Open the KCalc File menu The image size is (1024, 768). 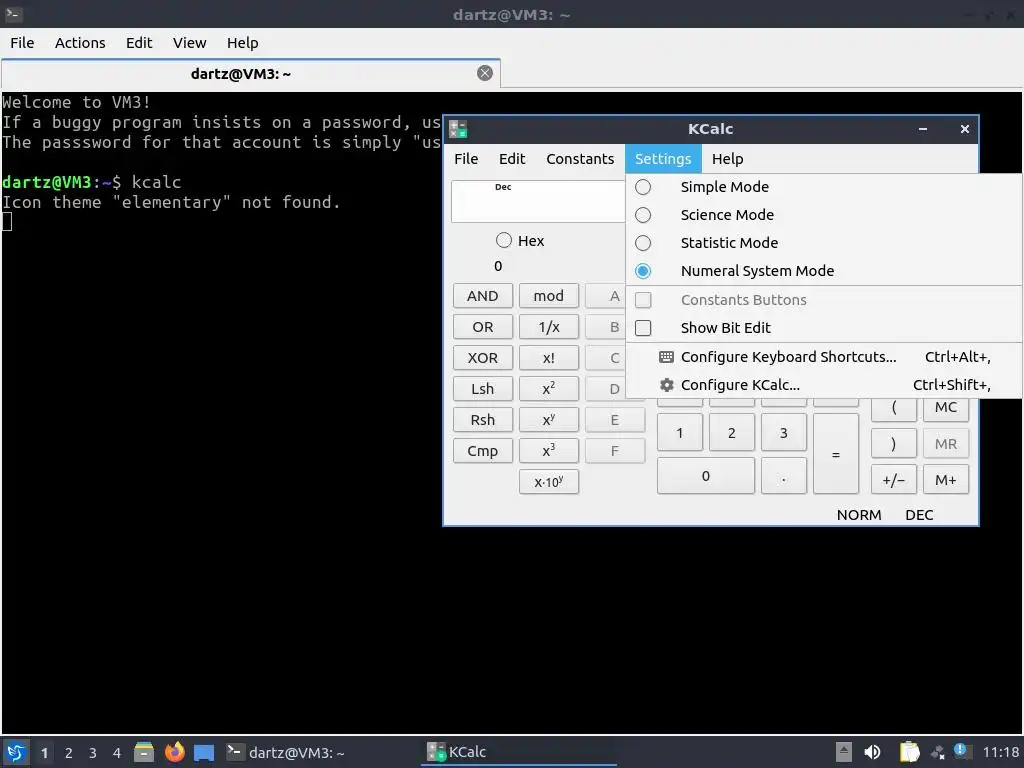click(x=466, y=159)
